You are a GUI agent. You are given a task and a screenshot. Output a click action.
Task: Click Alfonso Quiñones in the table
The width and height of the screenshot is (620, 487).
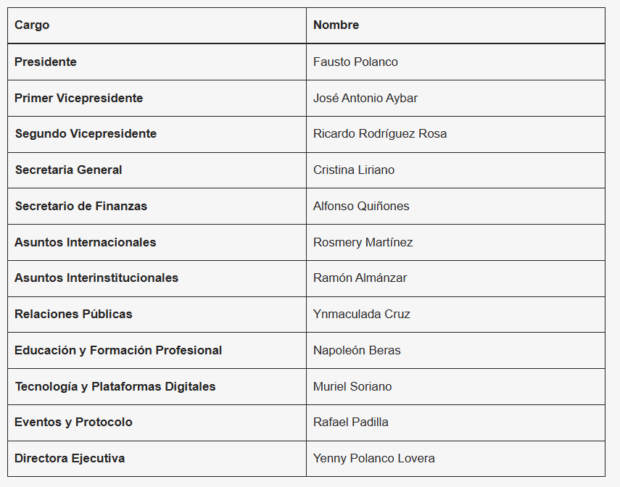pos(361,206)
